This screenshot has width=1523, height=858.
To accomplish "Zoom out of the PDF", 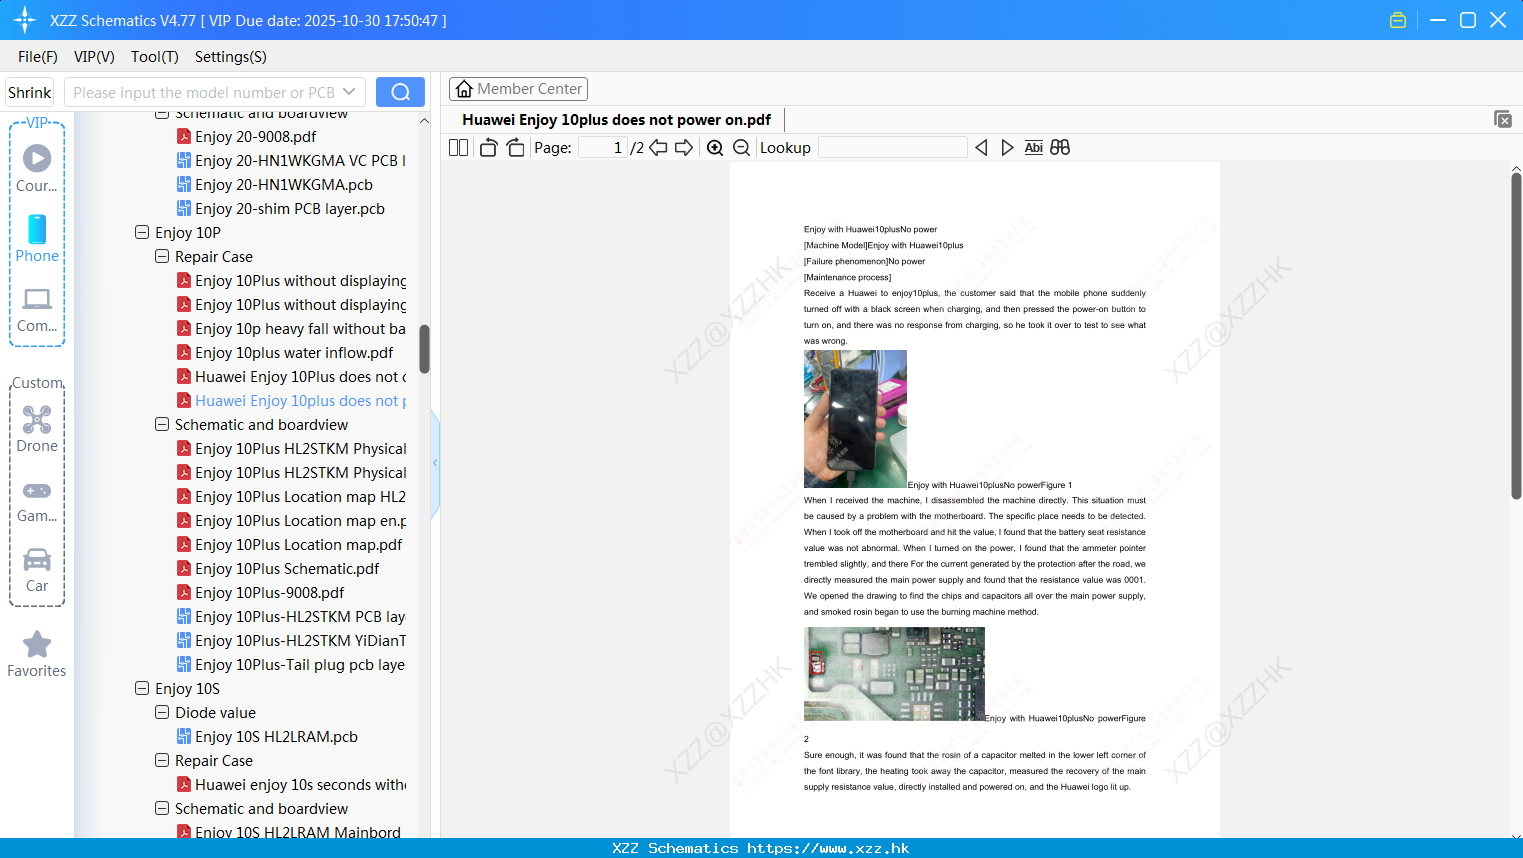I will pos(741,148).
